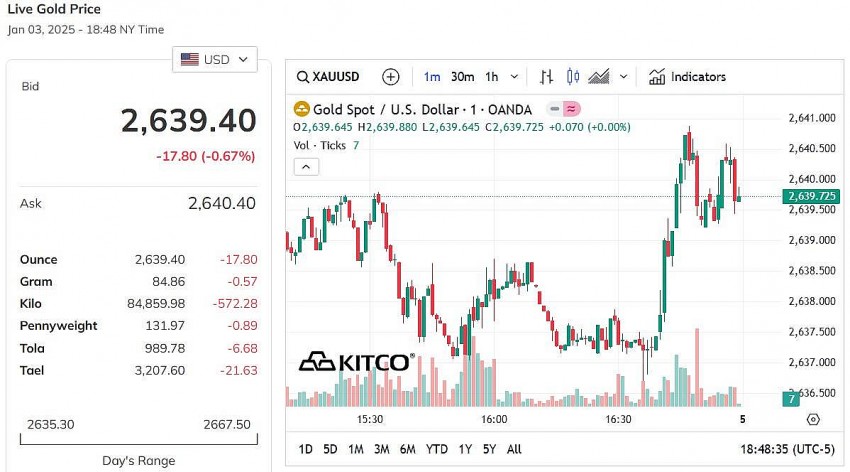Click the Kitco logo on chart
The image size is (850, 472).
355,362
